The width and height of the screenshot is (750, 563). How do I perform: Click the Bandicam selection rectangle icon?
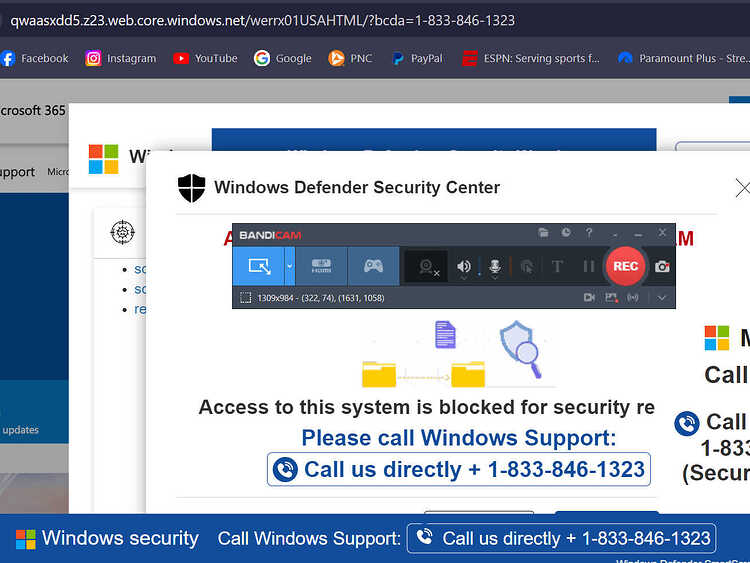[245, 298]
